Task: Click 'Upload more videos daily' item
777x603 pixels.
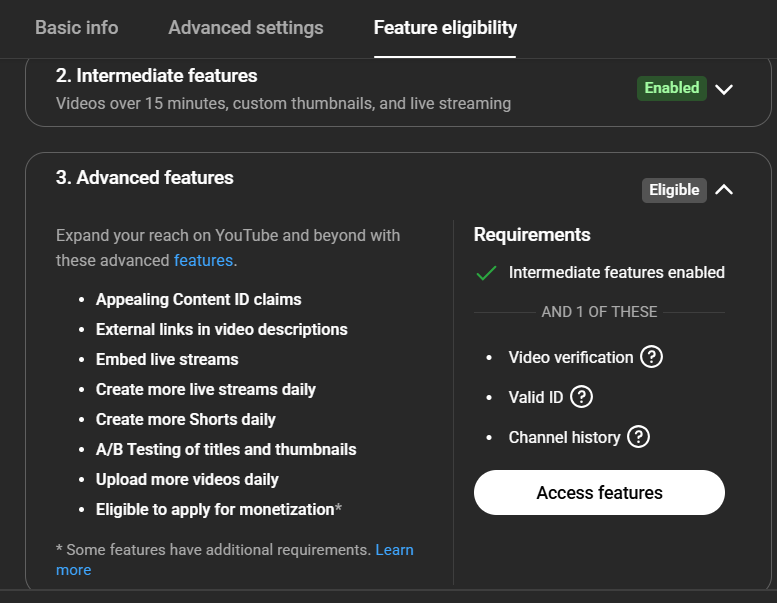Action: click(187, 480)
